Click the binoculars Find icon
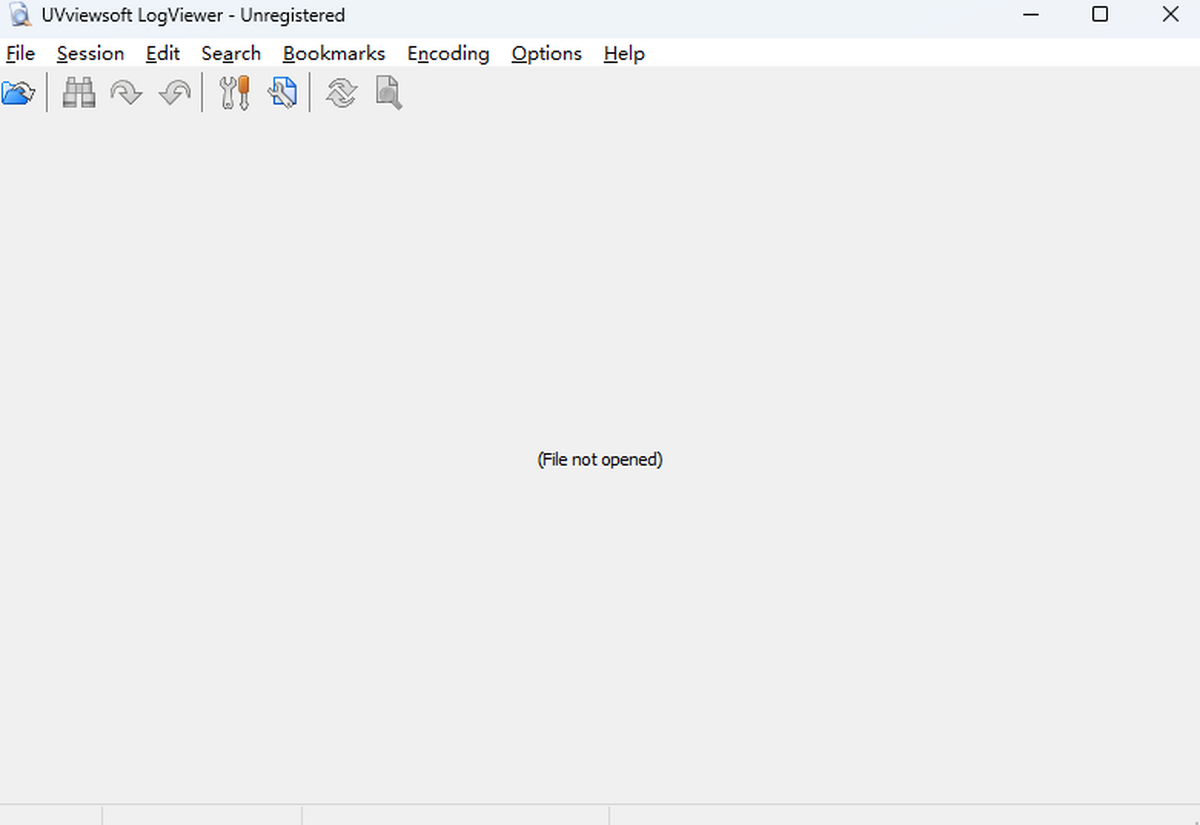Image resolution: width=1200 pixels, height=825 pixels. [79, 93]
